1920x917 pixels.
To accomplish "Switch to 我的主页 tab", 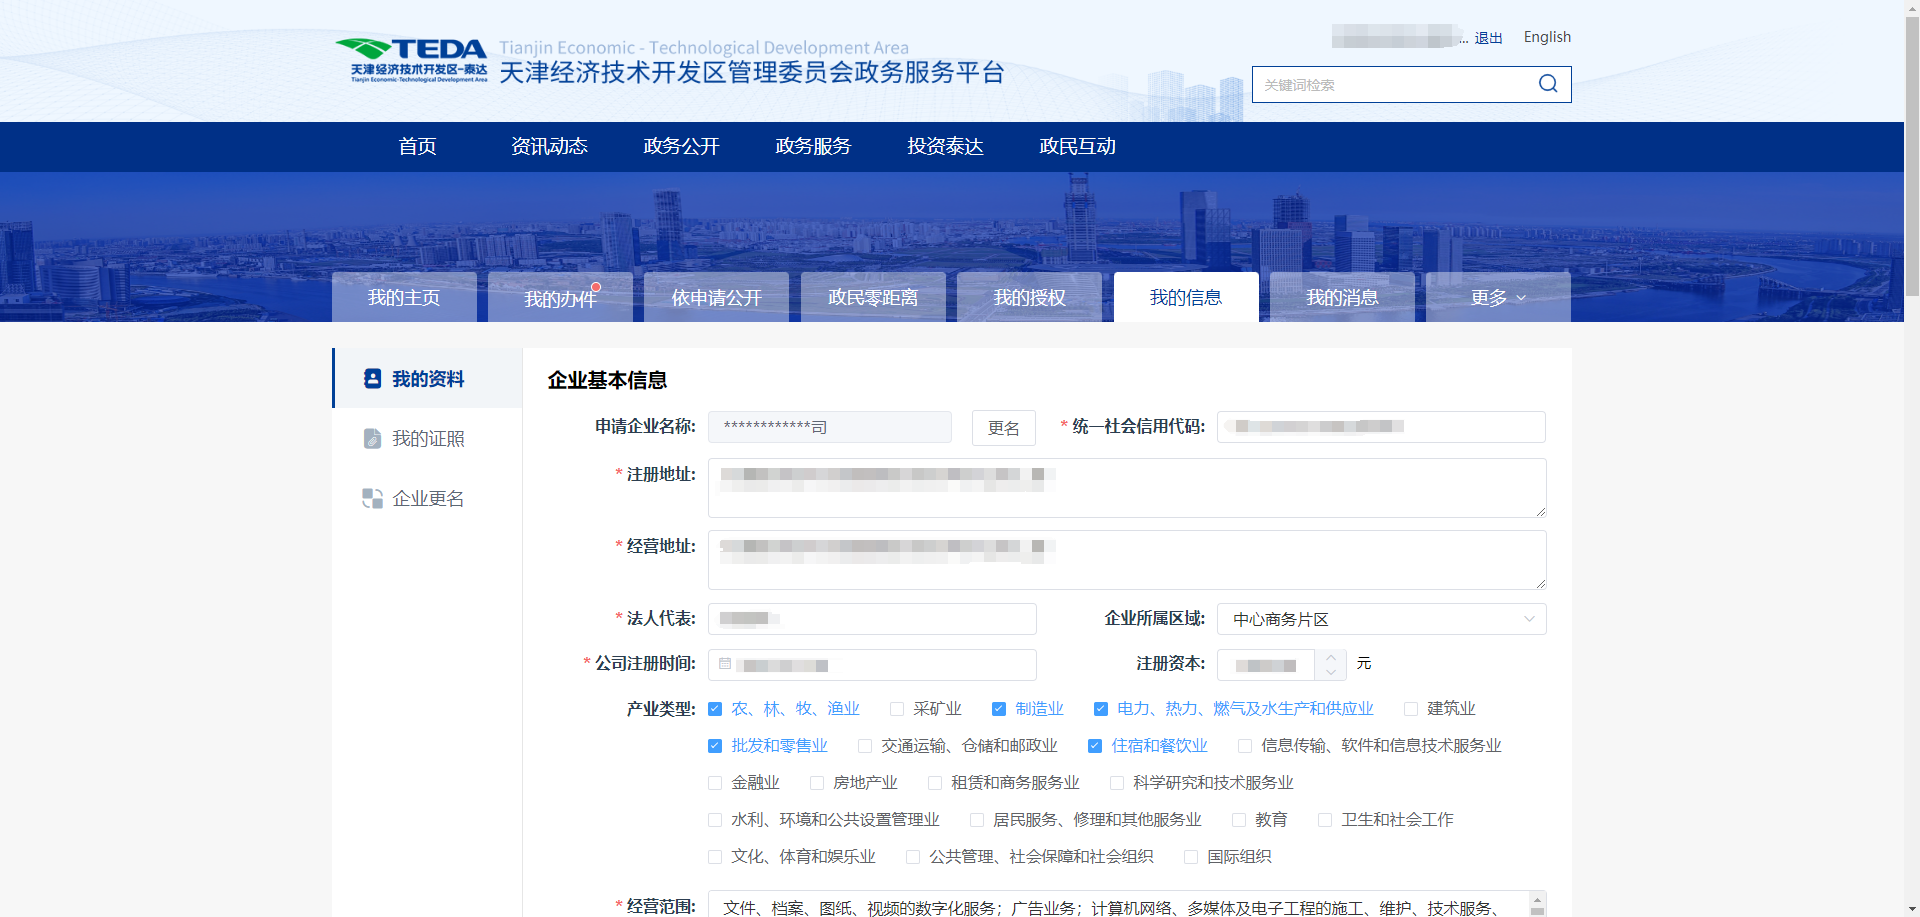I will point(404,297).
